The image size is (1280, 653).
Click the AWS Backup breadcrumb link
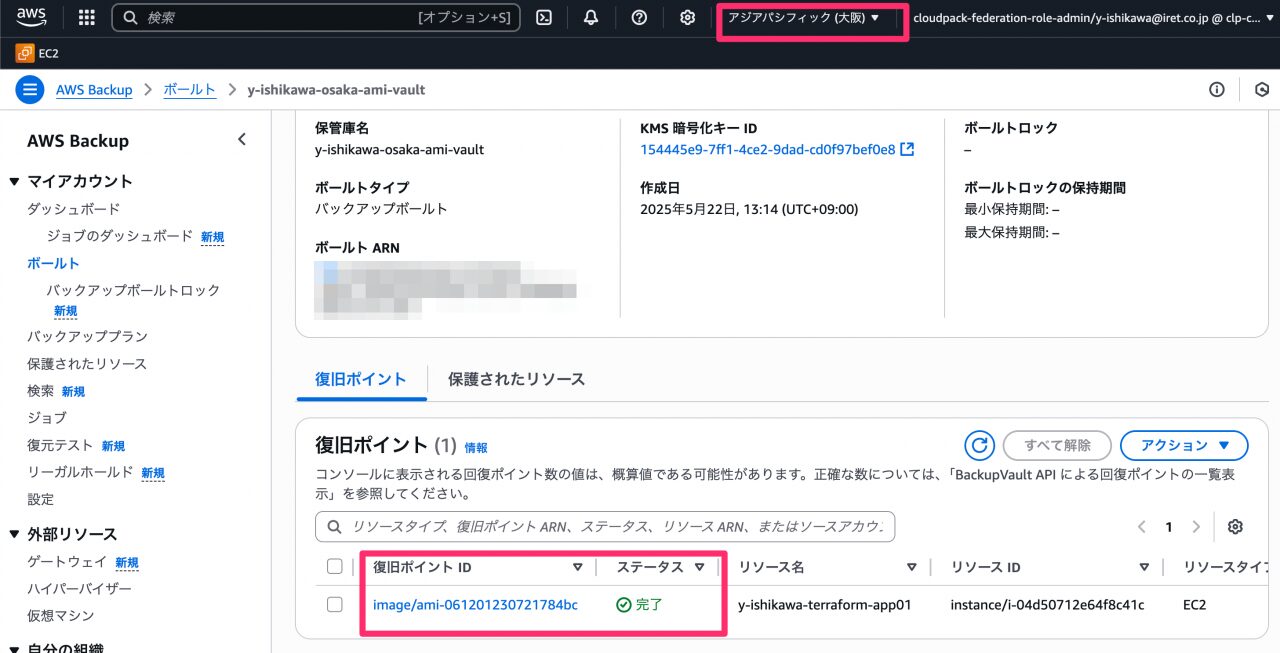click(94, 90)
